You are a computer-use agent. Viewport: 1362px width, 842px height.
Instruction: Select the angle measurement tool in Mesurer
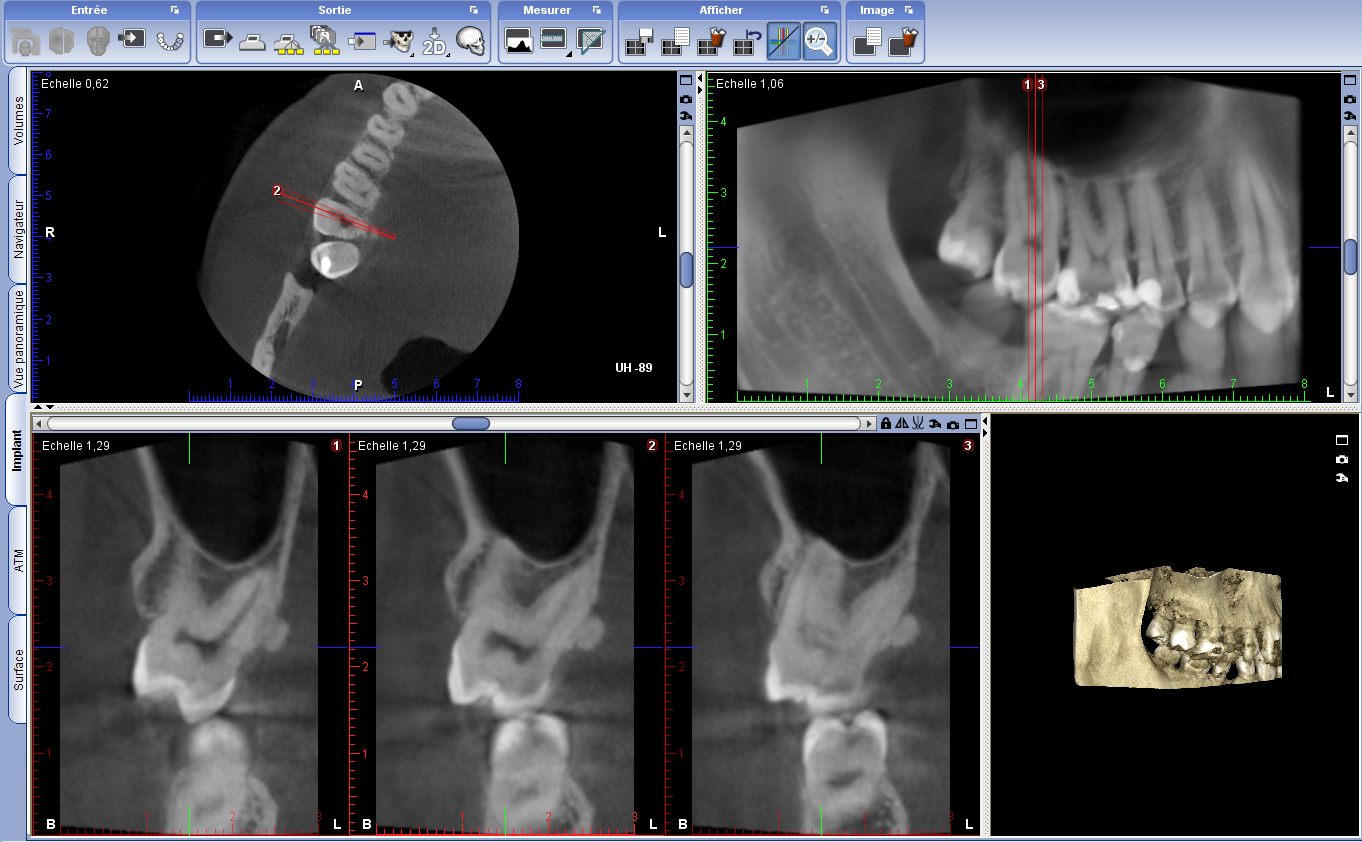(591, 41)
